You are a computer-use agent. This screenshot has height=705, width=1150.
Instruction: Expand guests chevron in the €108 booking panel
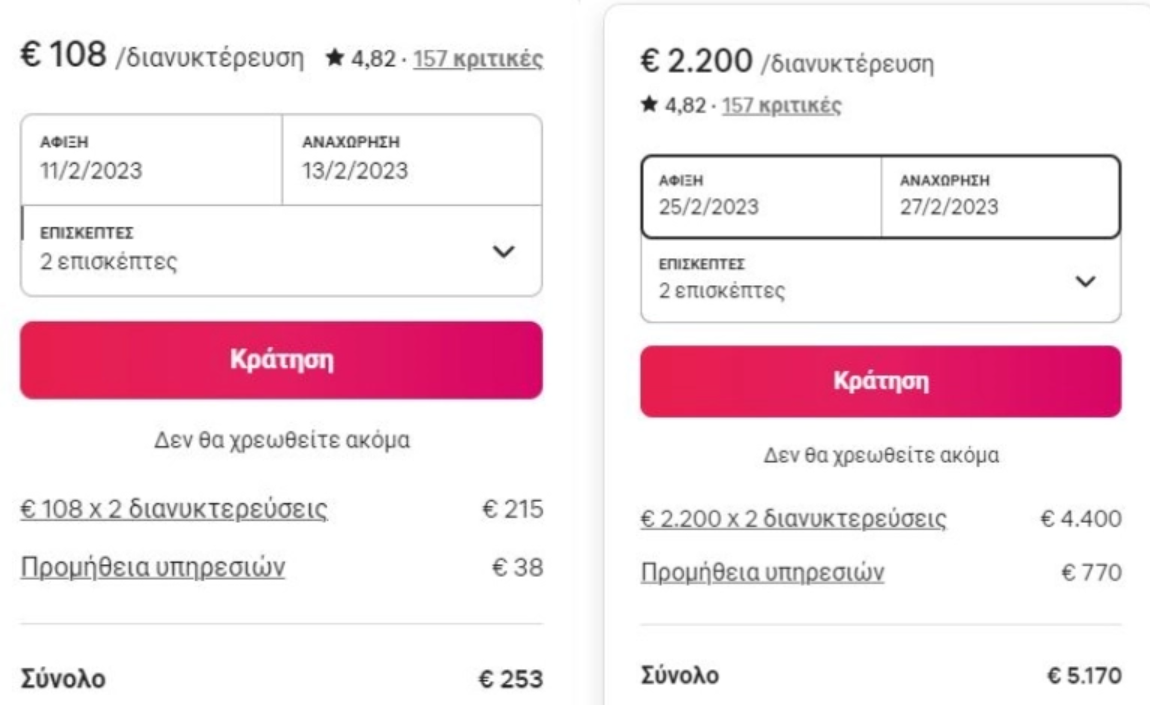tap(506, 253)
